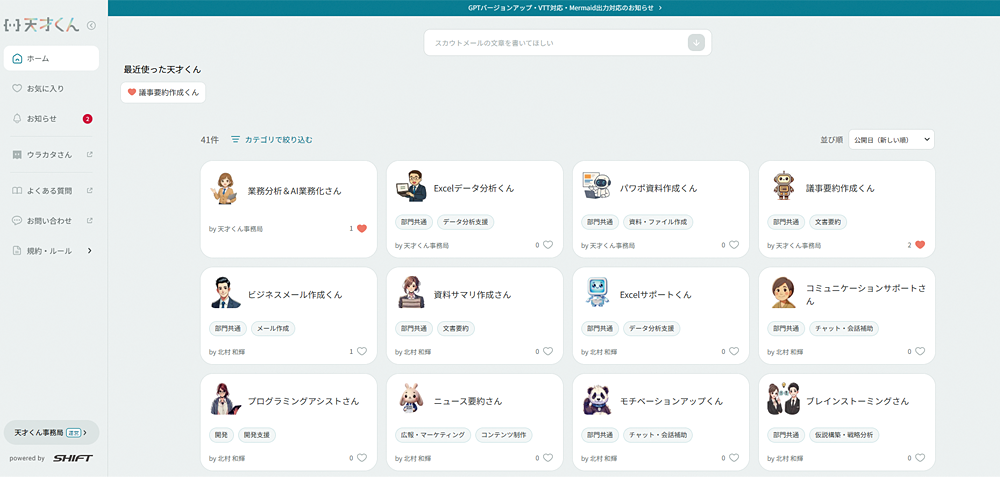Expand the 天才くん事務局 account switcher
Viewport: 1000px width, 477px height.
tap(51, 432)
